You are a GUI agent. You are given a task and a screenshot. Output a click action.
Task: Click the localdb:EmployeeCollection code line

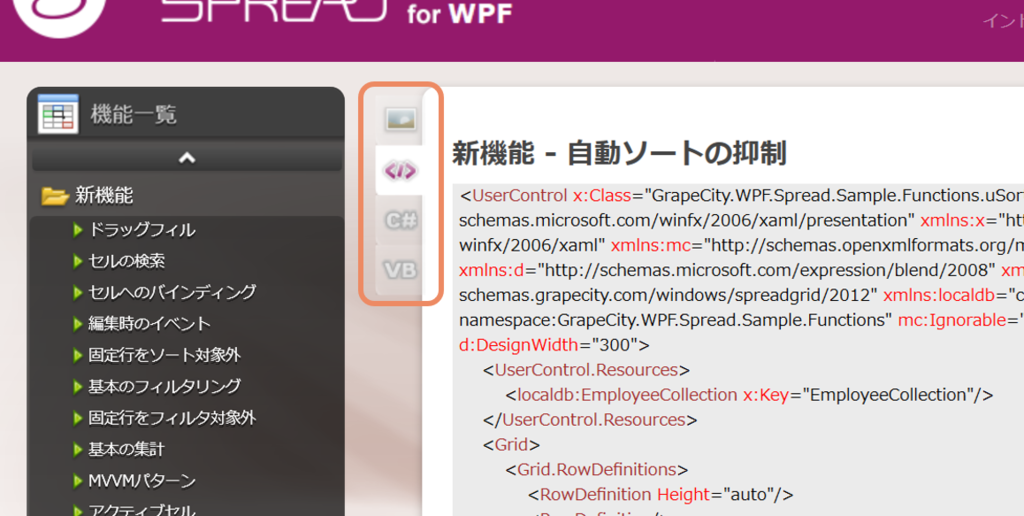(x=750, y=395)
